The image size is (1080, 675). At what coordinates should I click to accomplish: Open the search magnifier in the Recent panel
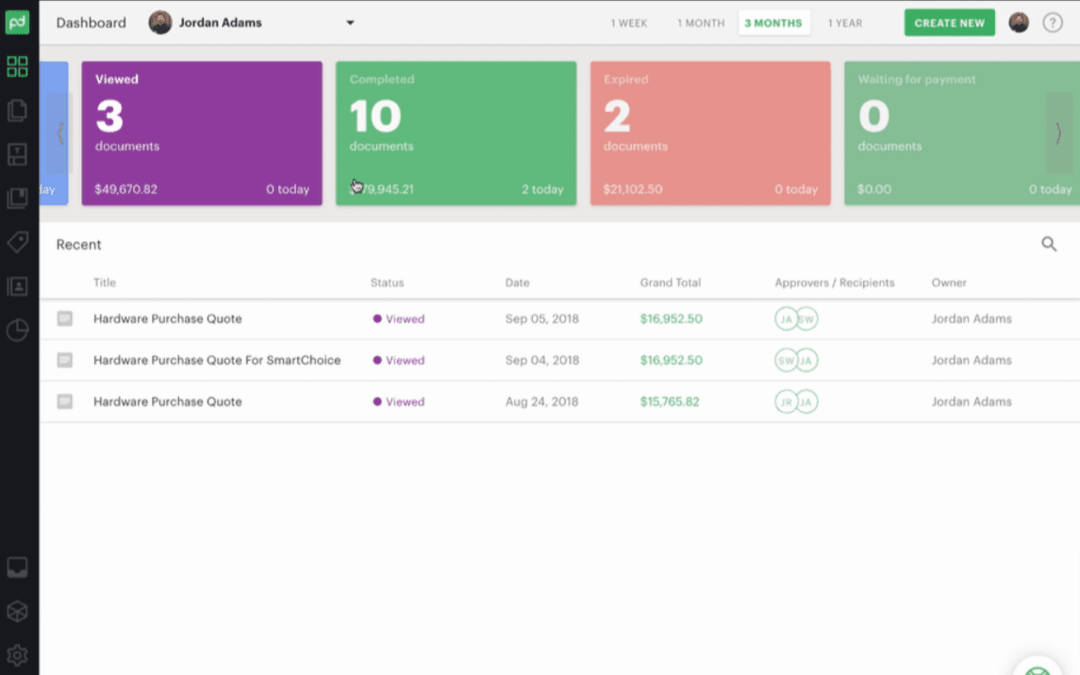coord(1049,243)
